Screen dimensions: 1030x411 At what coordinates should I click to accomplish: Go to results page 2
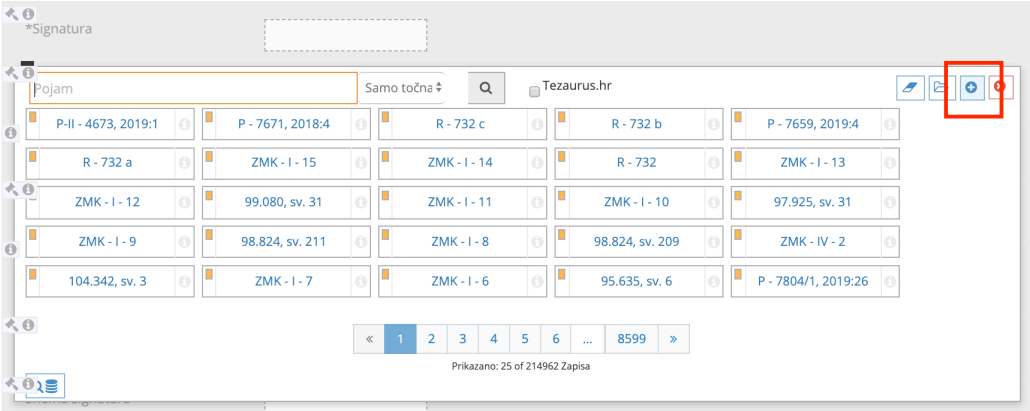point(432,339)
